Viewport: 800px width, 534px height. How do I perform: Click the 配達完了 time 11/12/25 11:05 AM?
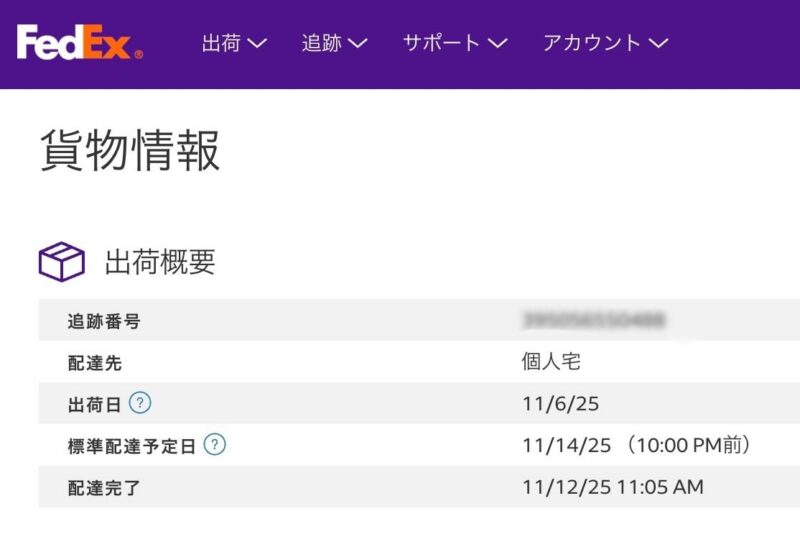612,487
